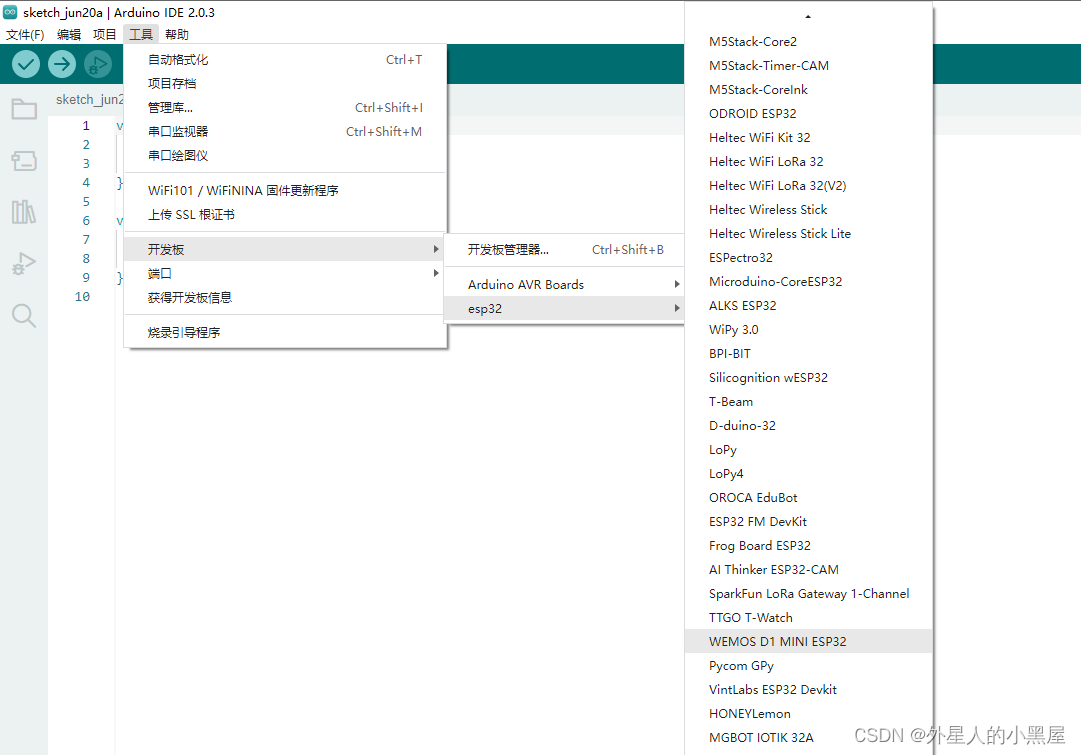1081x755 pixels.
Task: Expand the Arduino AVR Boards submenu
Action: point(564,284)
